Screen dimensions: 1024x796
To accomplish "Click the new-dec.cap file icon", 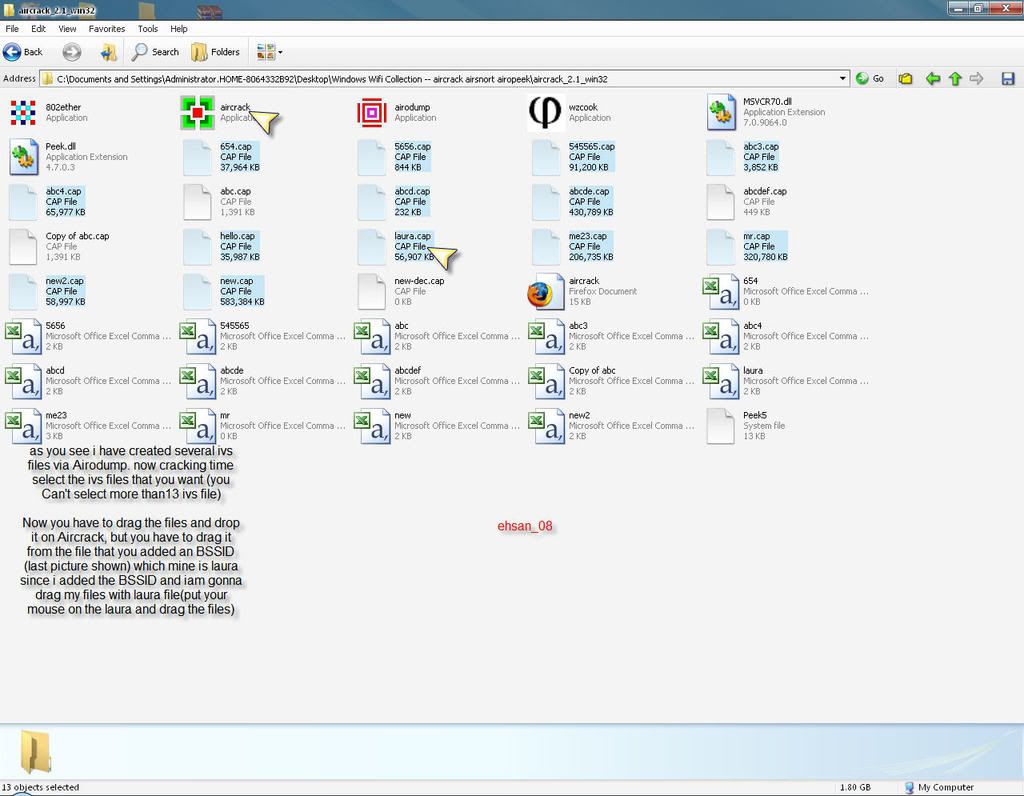I will coord(372,291).
